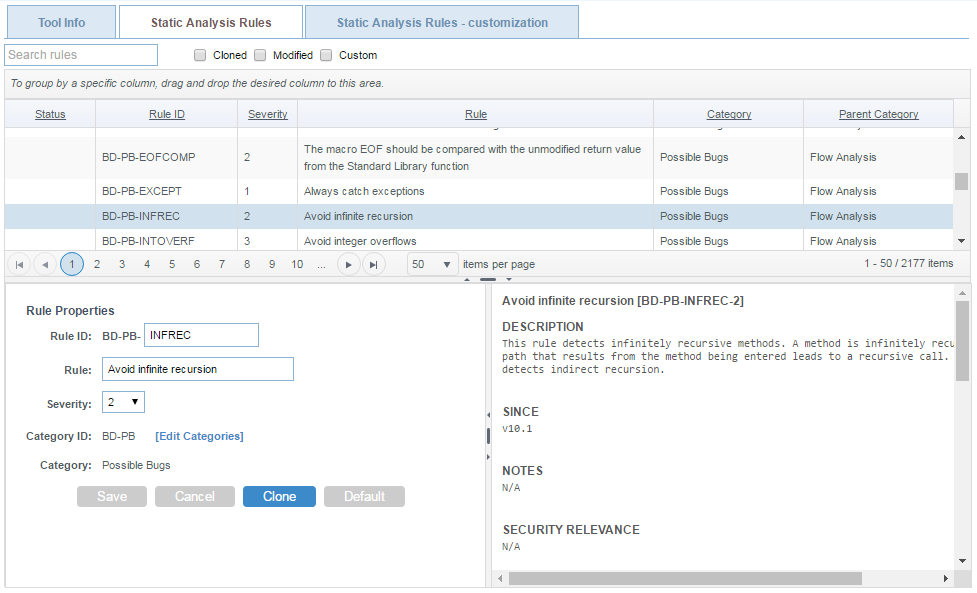Image resolution: width=977 pixels, height=593 pixels.
Task: Edit the Rule name field
Action: coord(198,369)
